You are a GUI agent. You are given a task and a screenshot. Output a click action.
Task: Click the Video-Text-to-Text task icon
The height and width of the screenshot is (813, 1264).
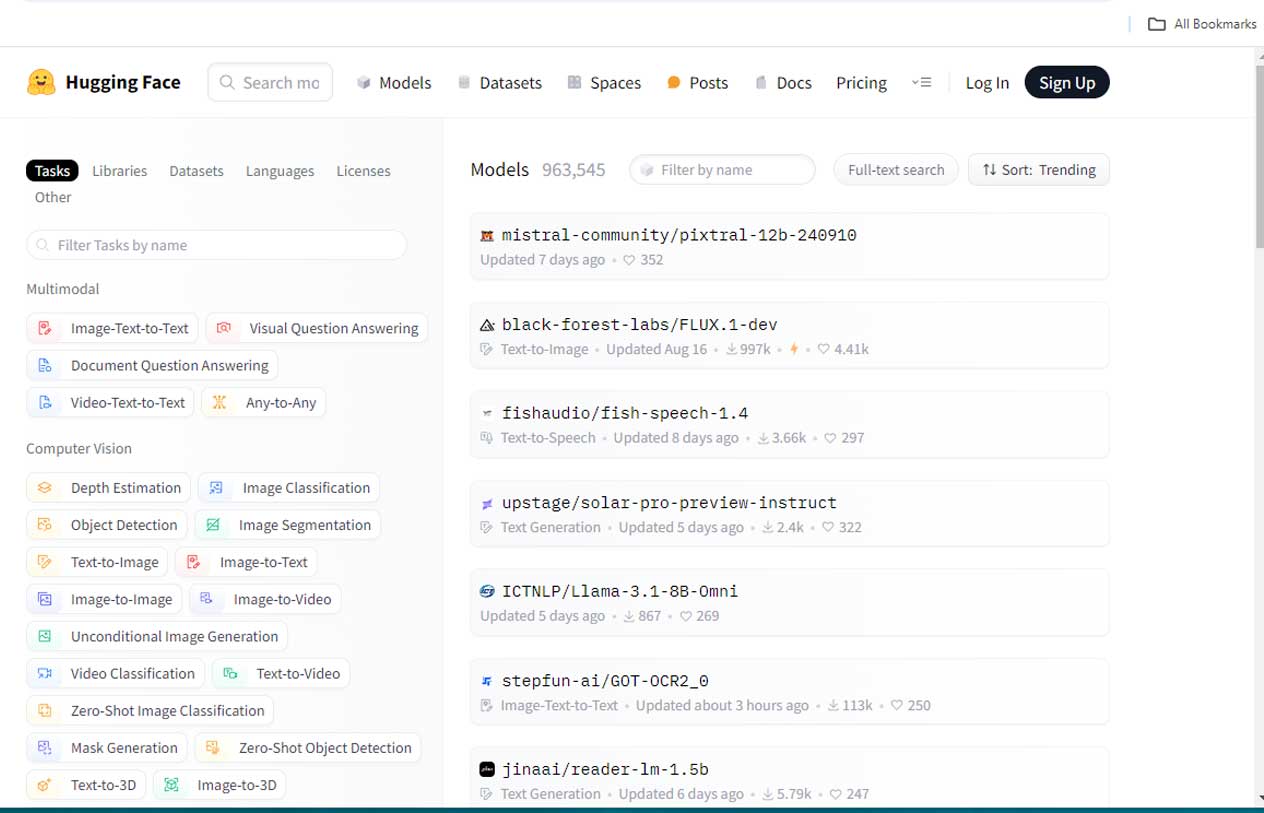[45, 402]
